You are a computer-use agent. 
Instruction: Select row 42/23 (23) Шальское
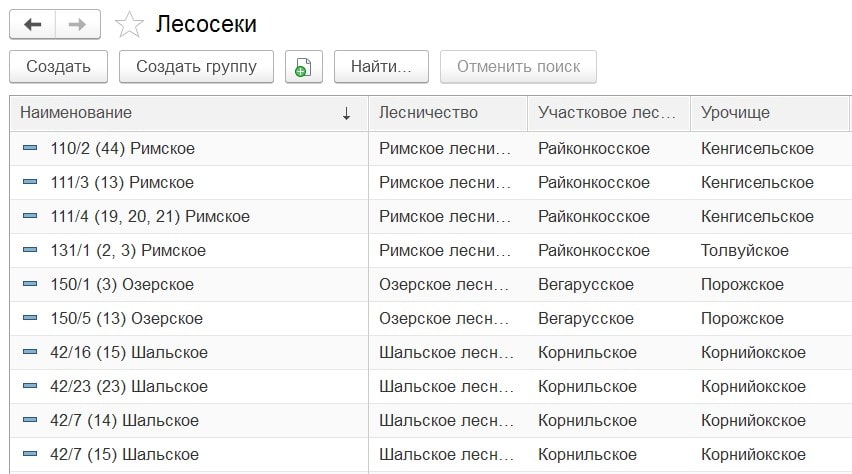click(x=430, y=386)
